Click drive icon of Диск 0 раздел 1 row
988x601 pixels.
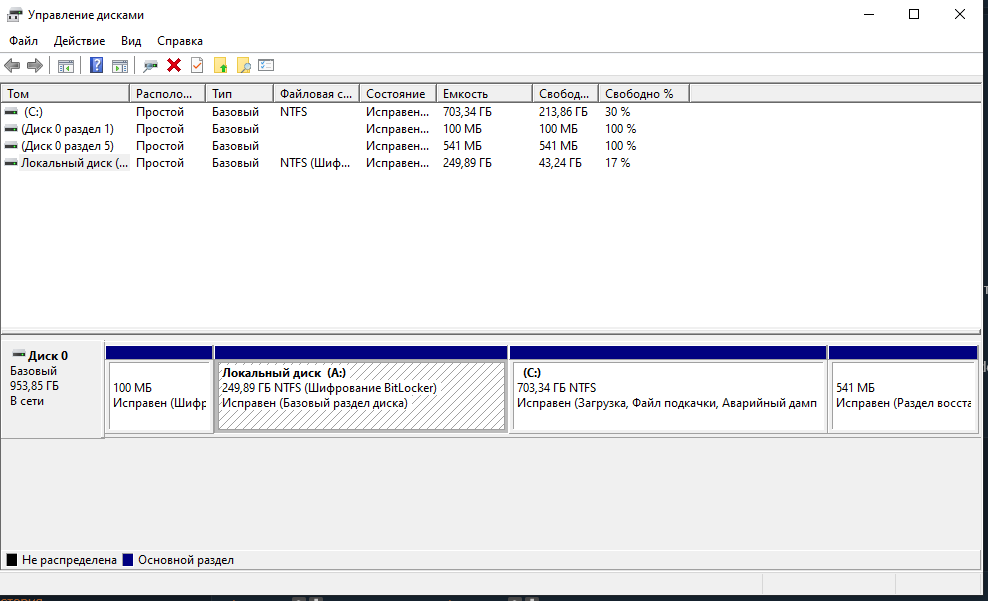11,129
